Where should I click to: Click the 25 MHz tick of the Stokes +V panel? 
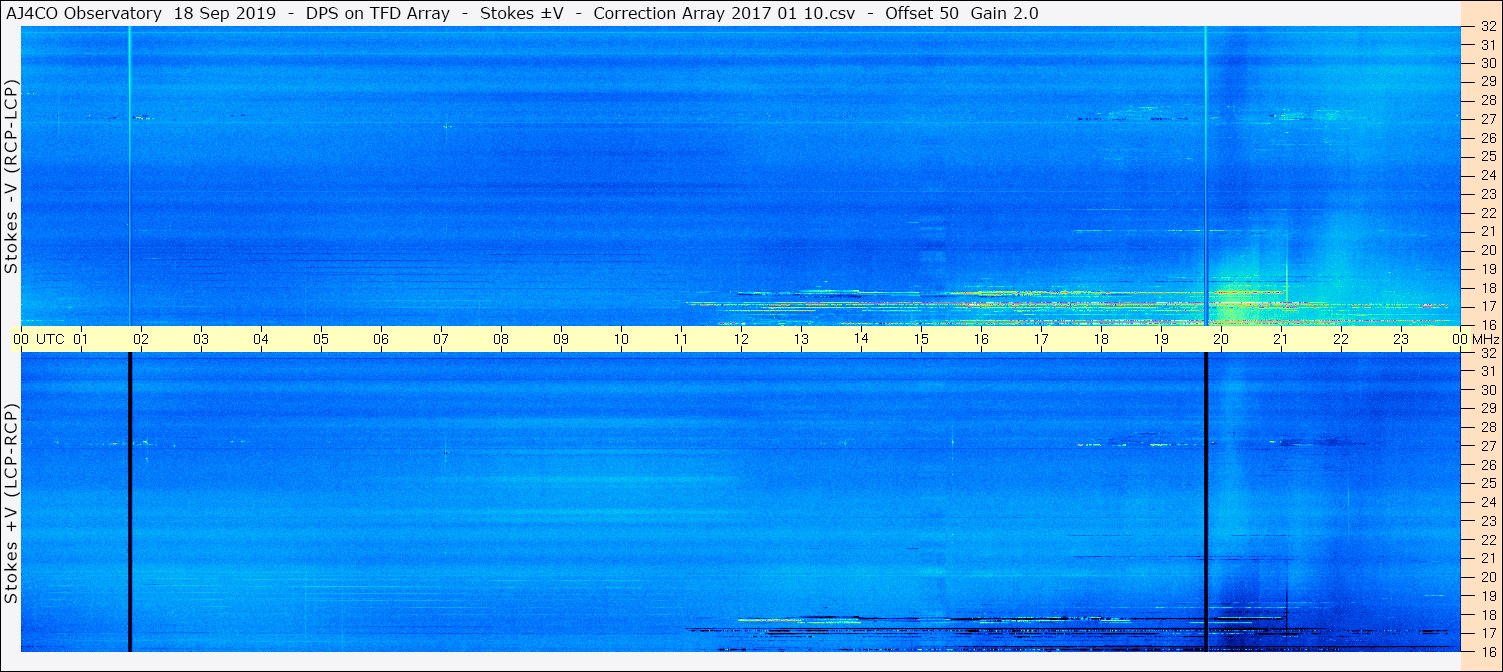[x=1488, y=483]
